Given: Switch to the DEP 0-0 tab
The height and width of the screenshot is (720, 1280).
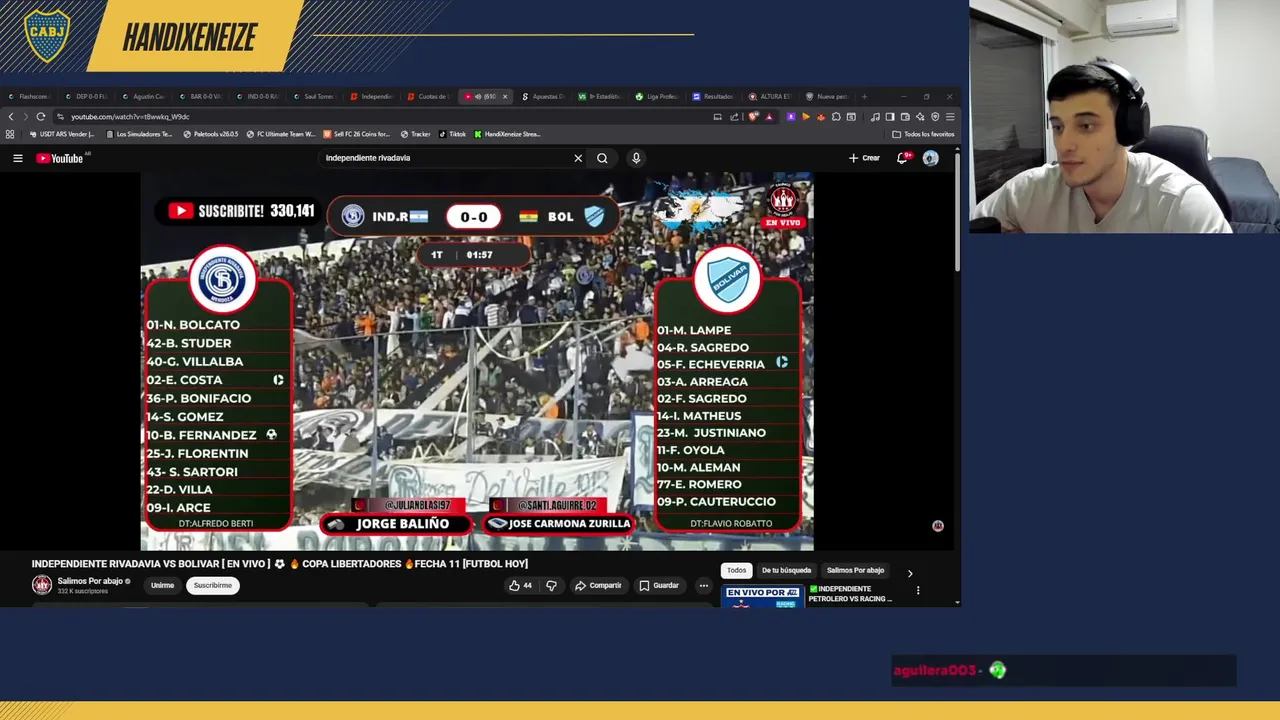Looking at the screenshot, I should coord(88,97).
